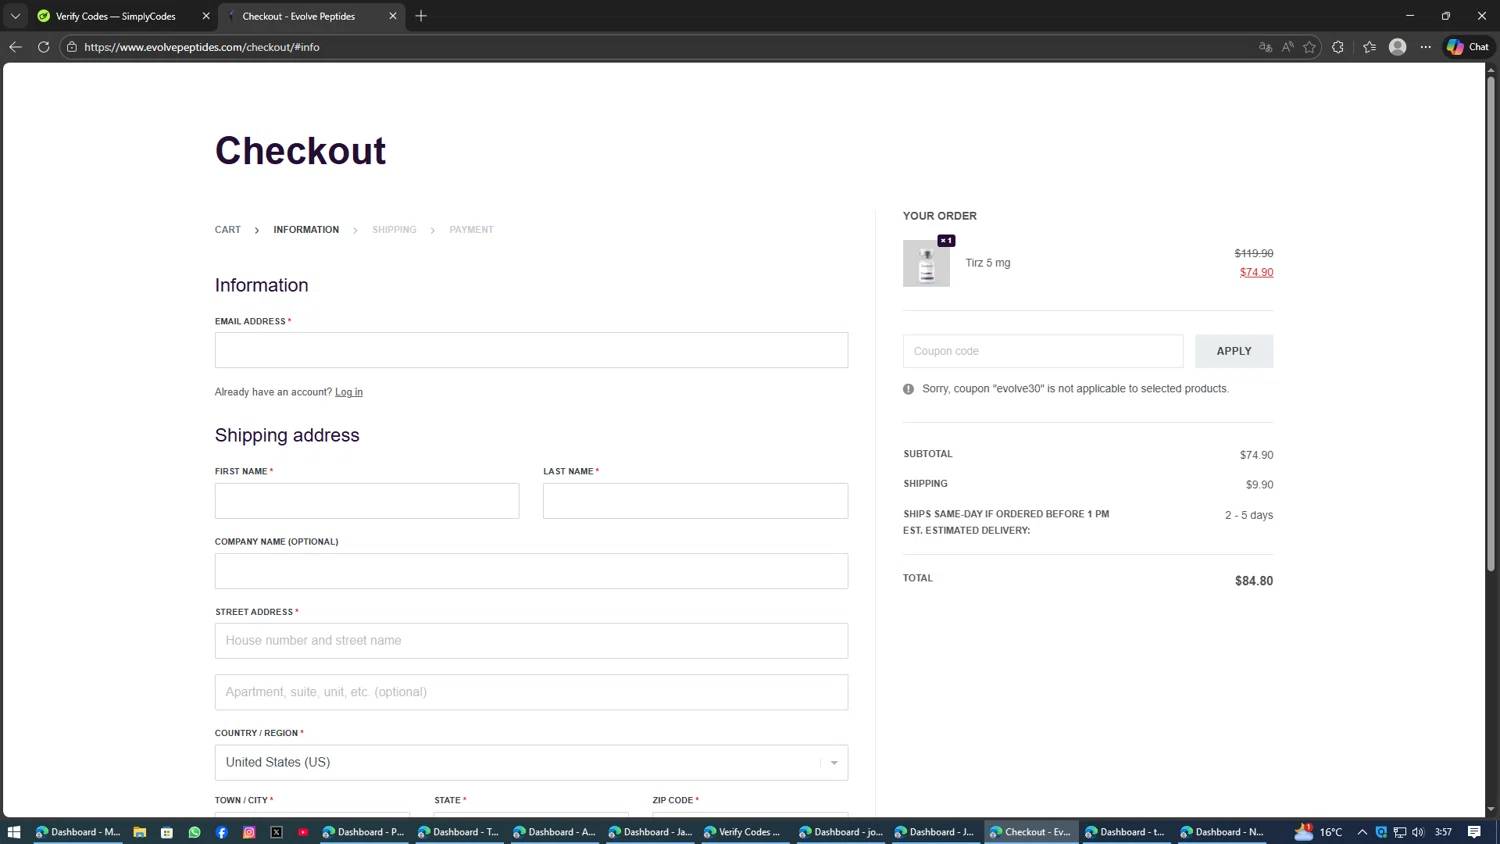Click the address bar URL
The width and height of the screenshot is (1500, 844).
point(202,47)
